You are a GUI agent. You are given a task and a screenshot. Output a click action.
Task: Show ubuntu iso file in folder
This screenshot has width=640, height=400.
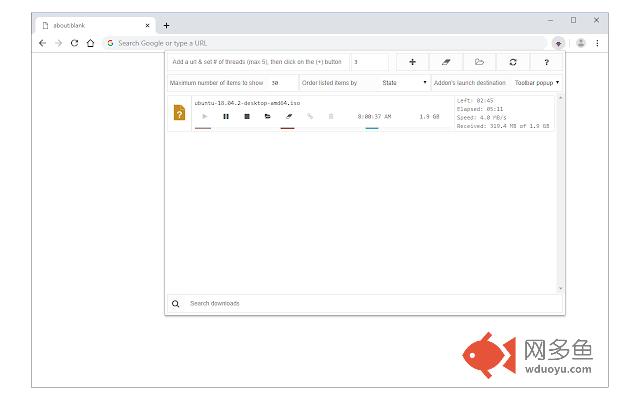coord(267,116)
